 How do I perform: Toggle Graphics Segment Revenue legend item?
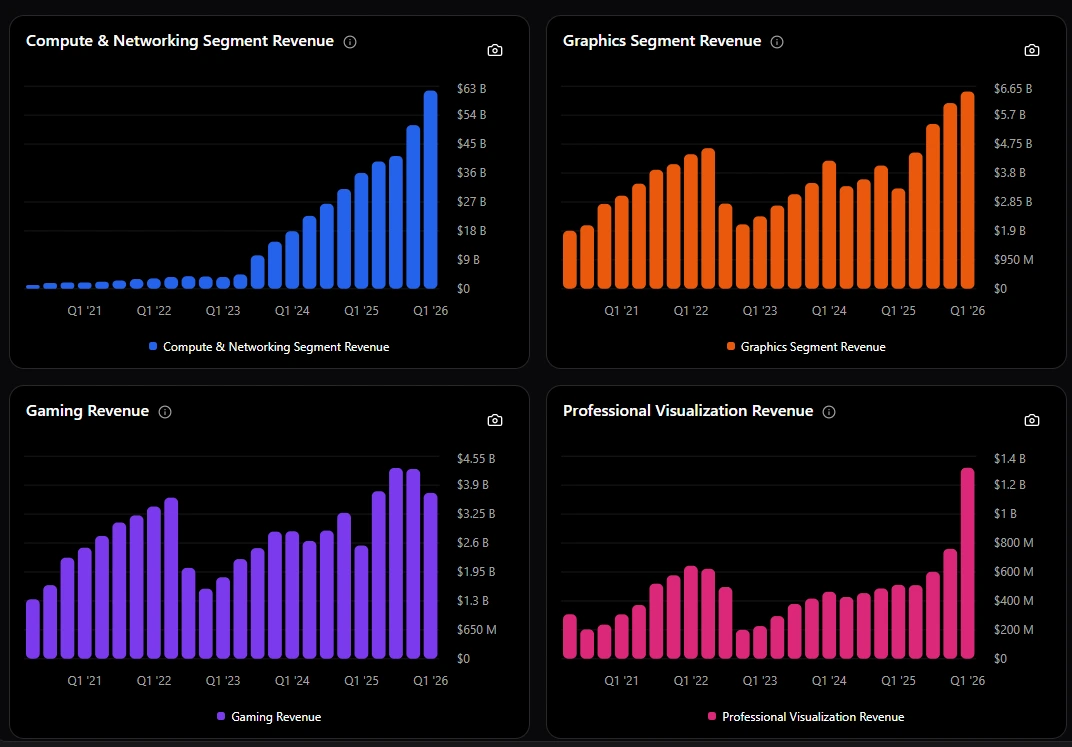(x=806, y=347)
